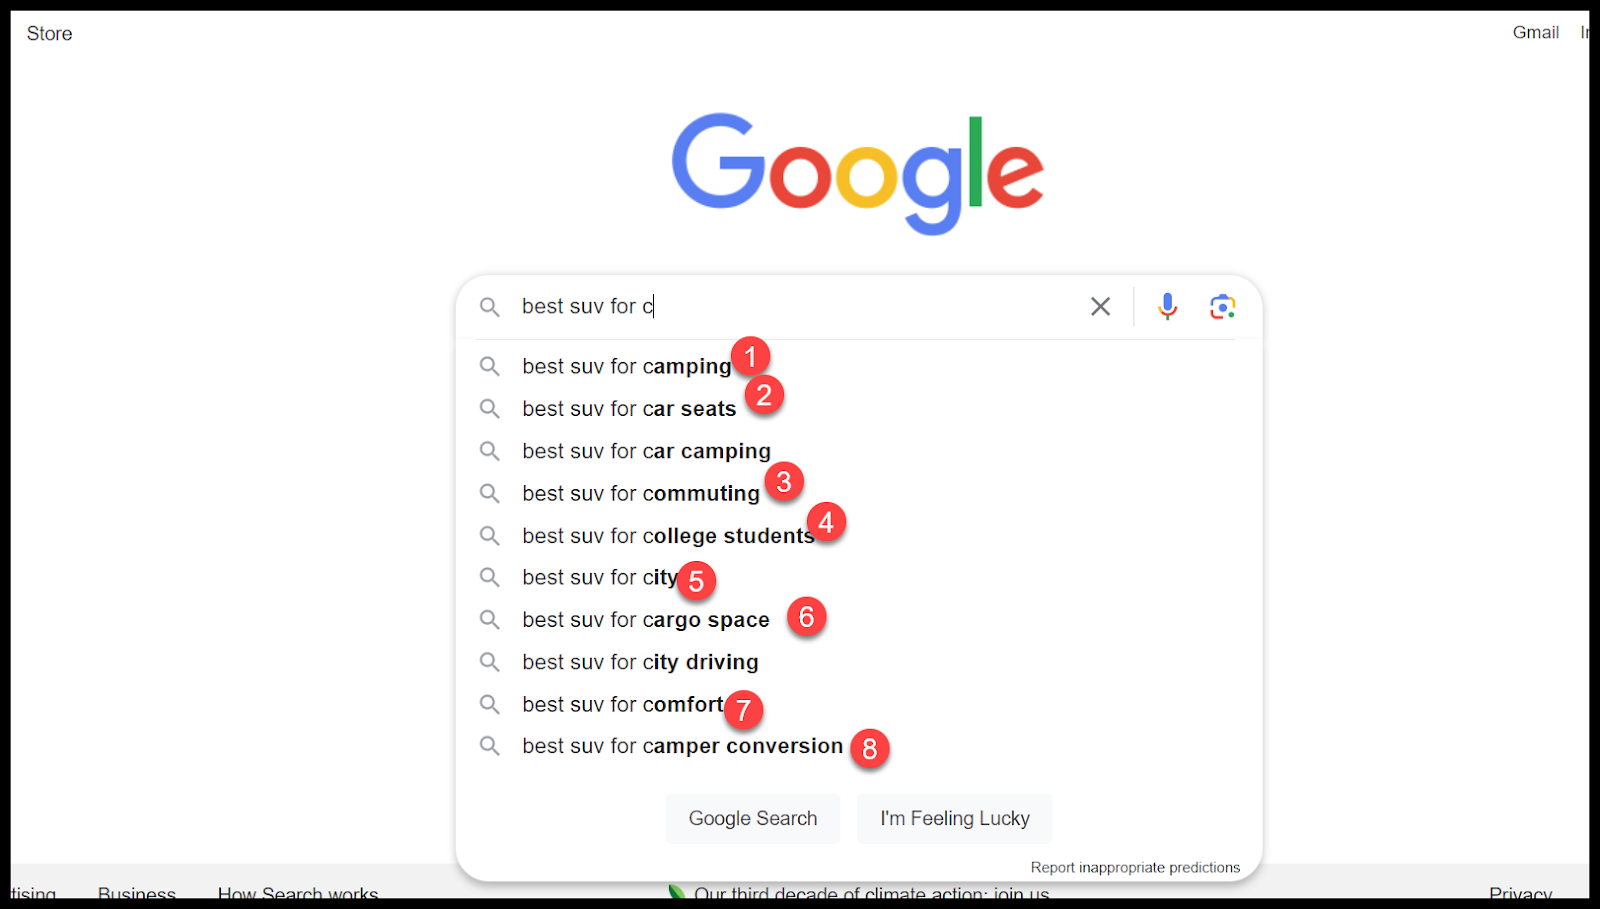
Task: Click magnifier icon beside 'car seats' suggestion
Action: click(489, 409)
